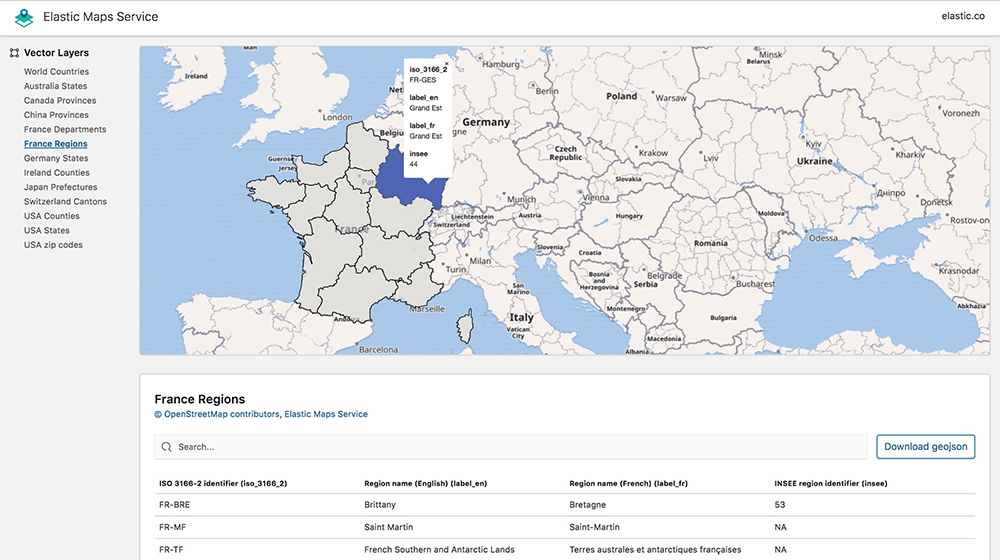Select USA zip codes layer
The width and height of the screenshot is (1000, 560).
[x=53, y=245]
